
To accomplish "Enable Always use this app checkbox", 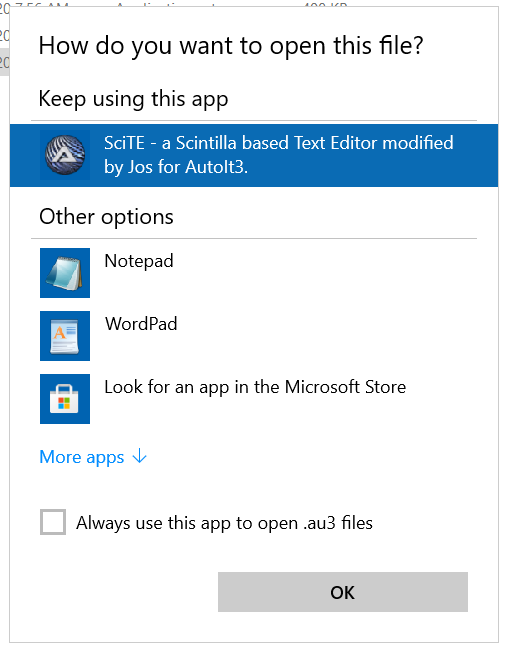I will [x=53, y=522].
